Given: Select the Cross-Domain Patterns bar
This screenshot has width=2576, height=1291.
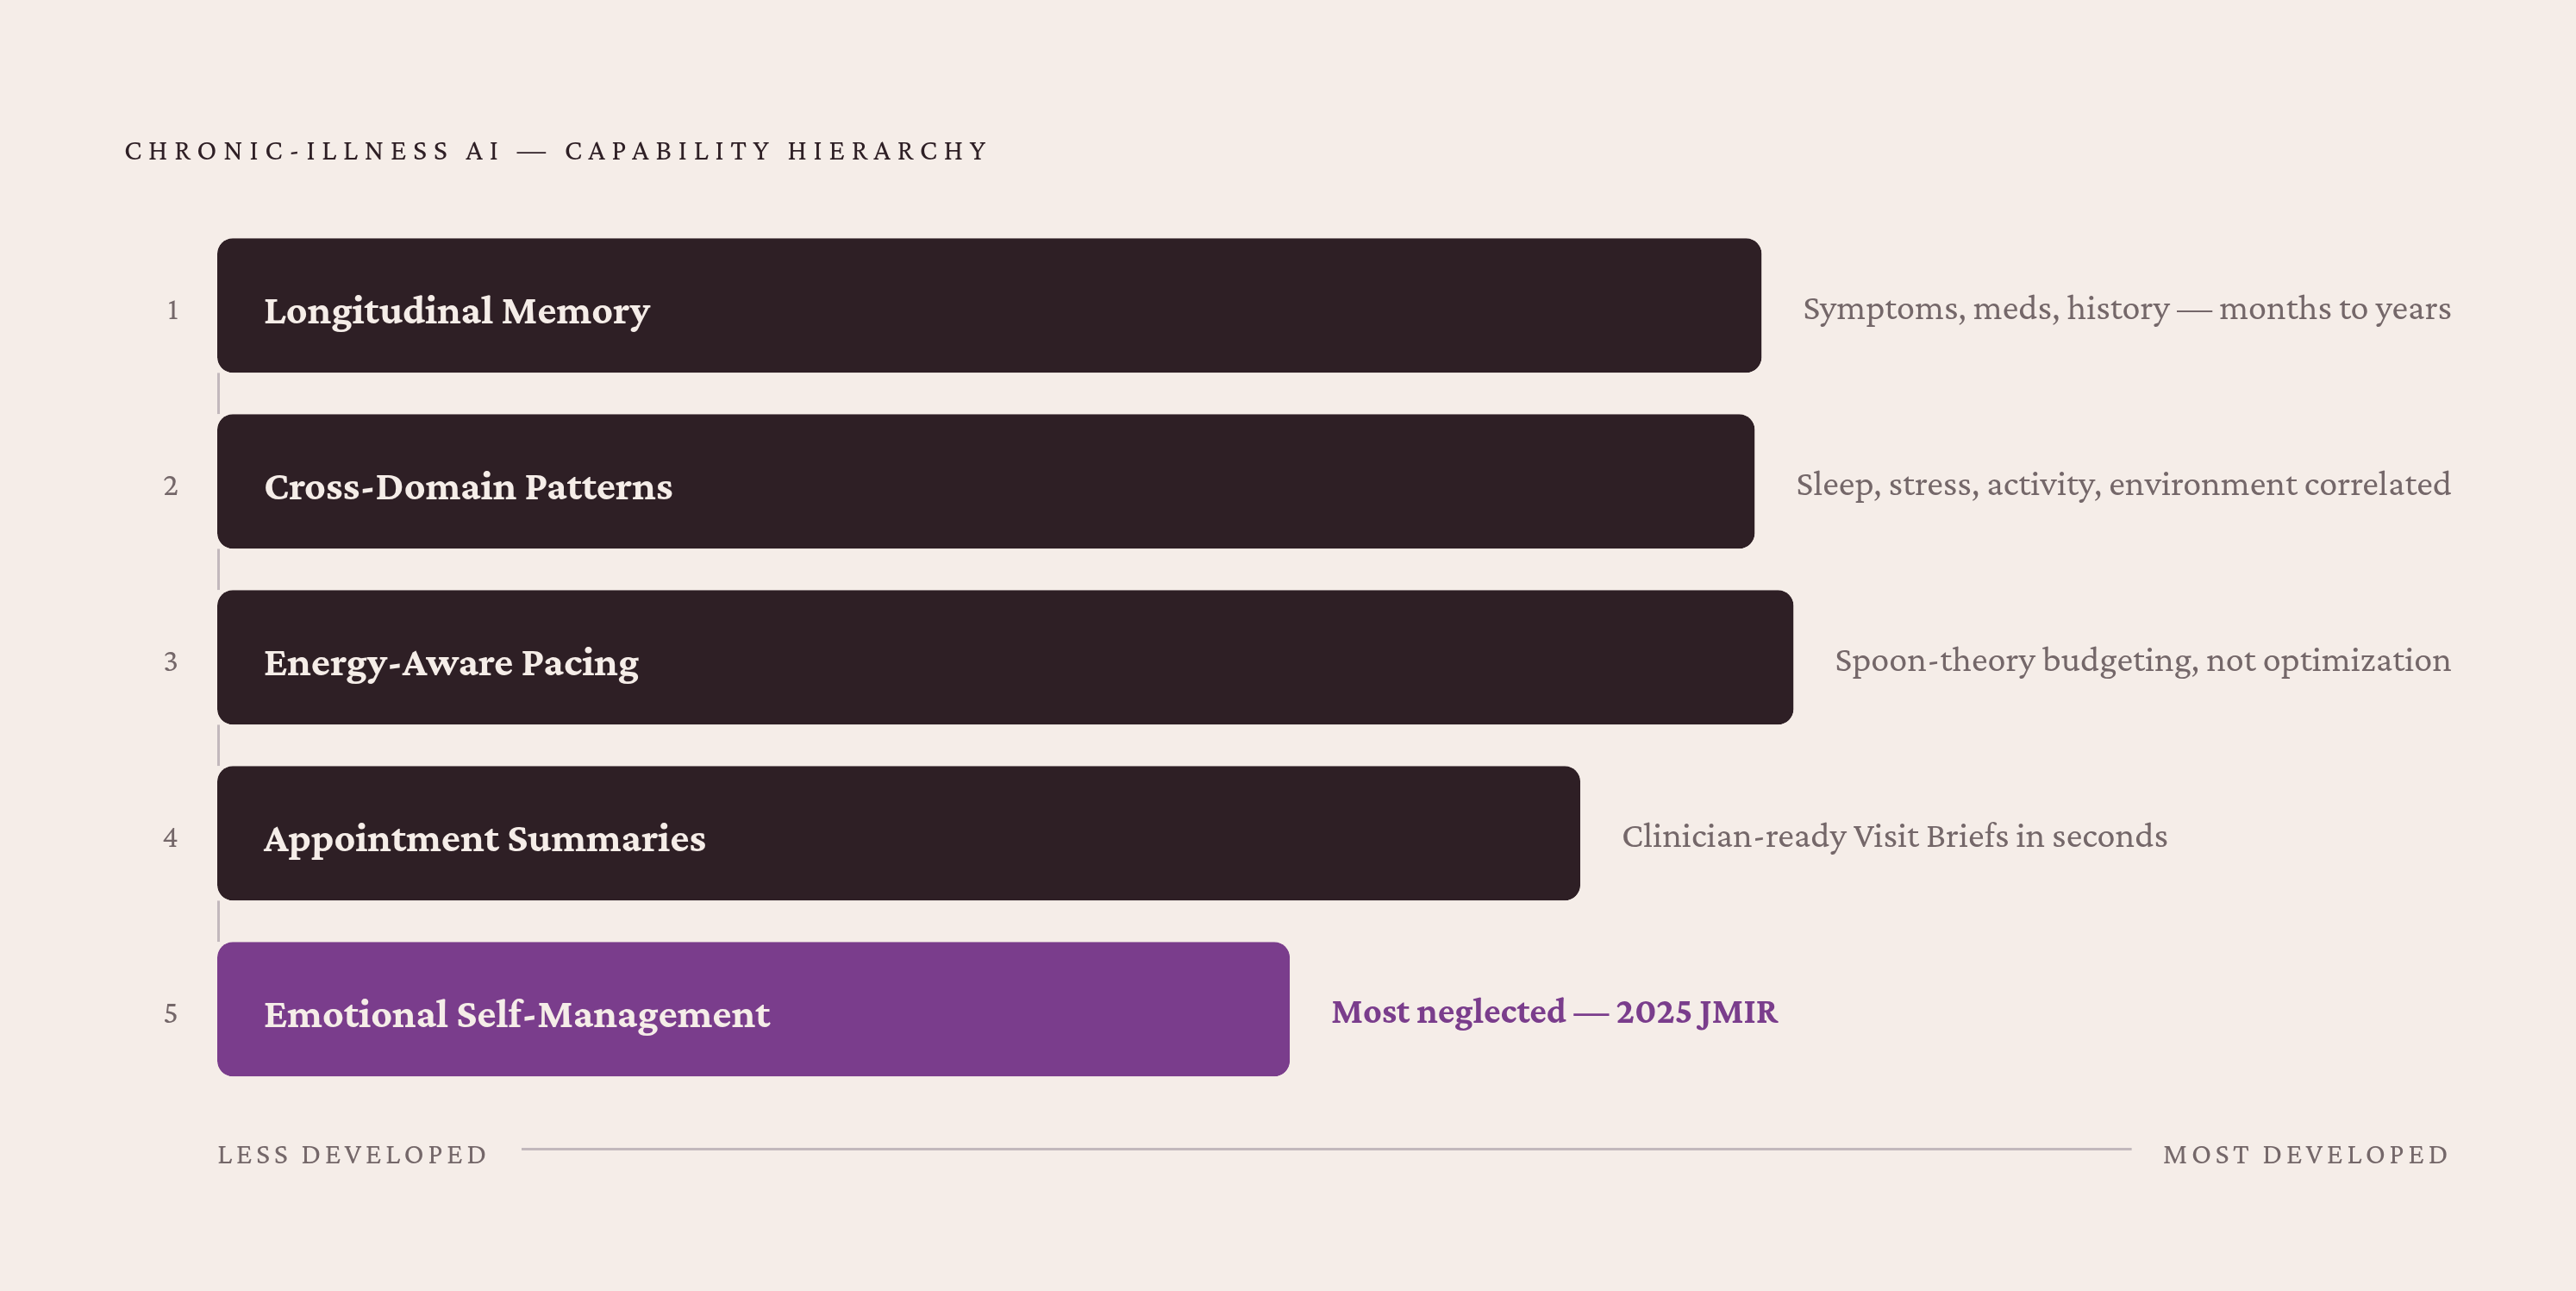Looking at the screenshot, I should (985, 481).
